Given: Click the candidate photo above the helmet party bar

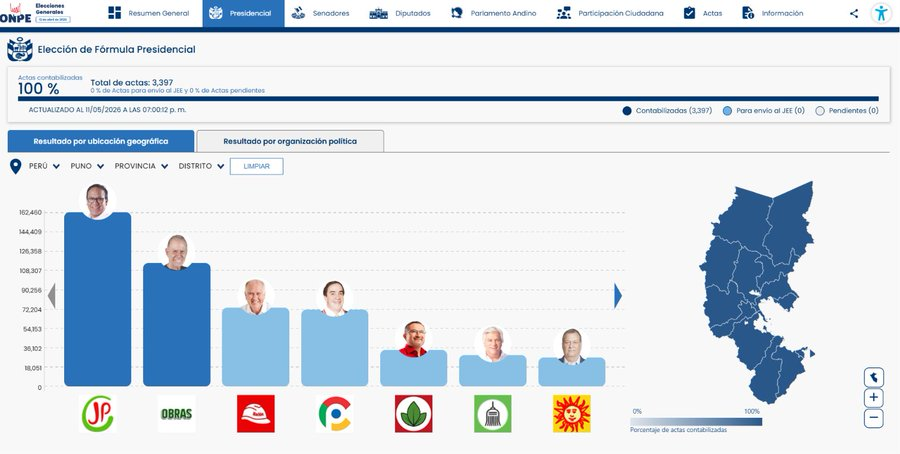Looking at the screenshot, I should pyautogui.click(x=255, y=297).
